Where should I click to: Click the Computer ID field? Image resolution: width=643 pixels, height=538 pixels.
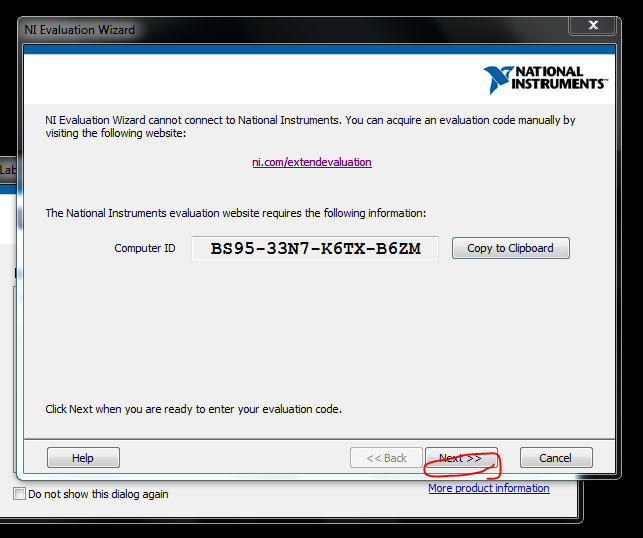pos(315,248)
